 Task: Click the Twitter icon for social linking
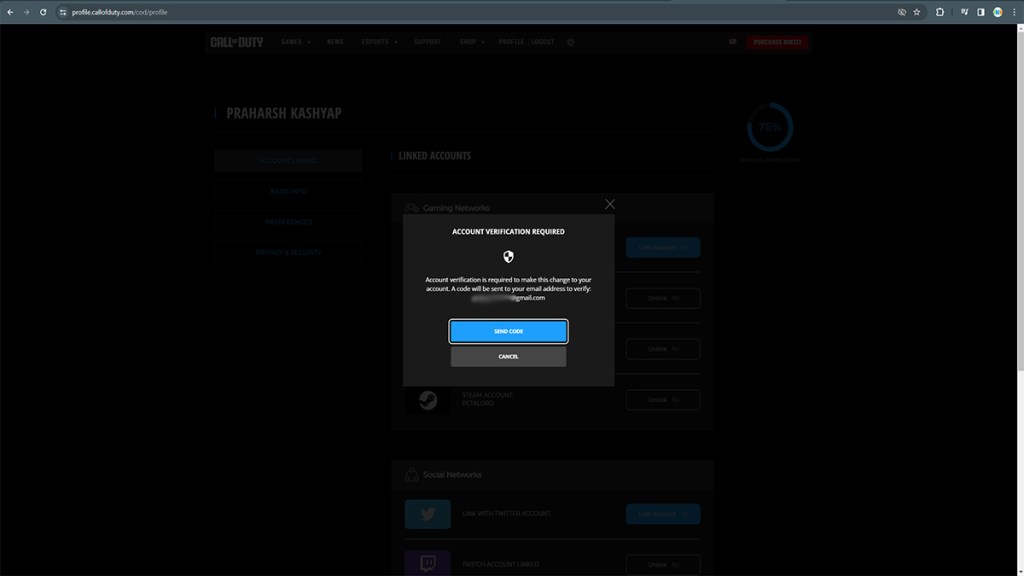point(428,513)
